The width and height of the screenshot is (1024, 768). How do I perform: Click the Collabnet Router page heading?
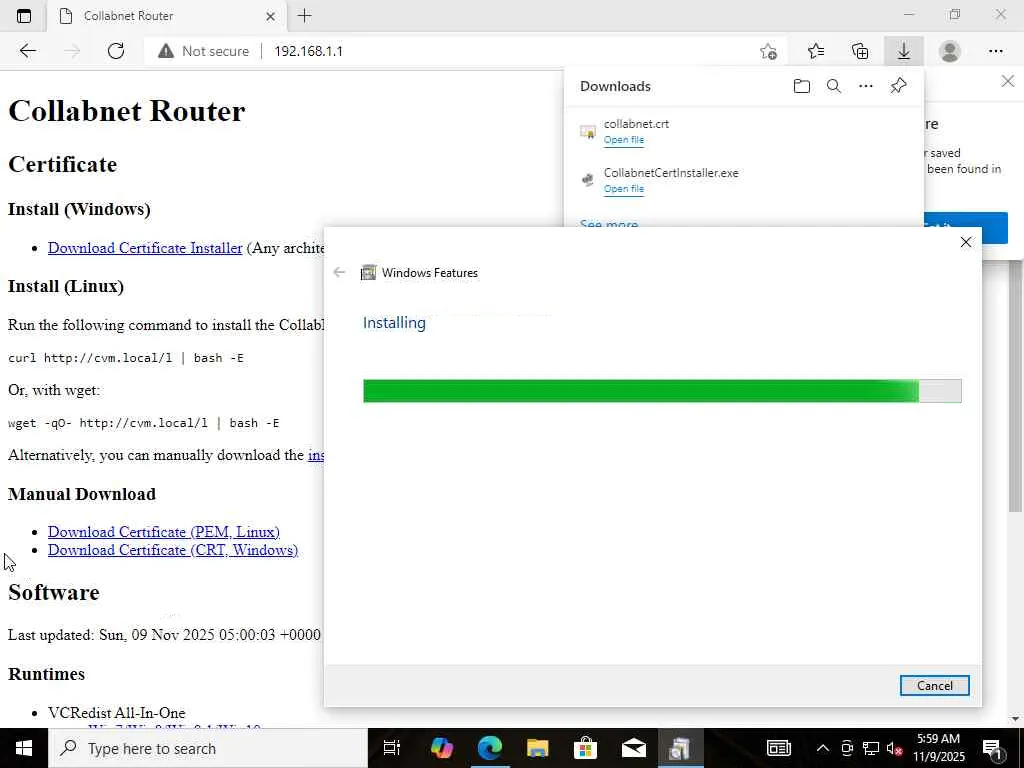point(127,111)
